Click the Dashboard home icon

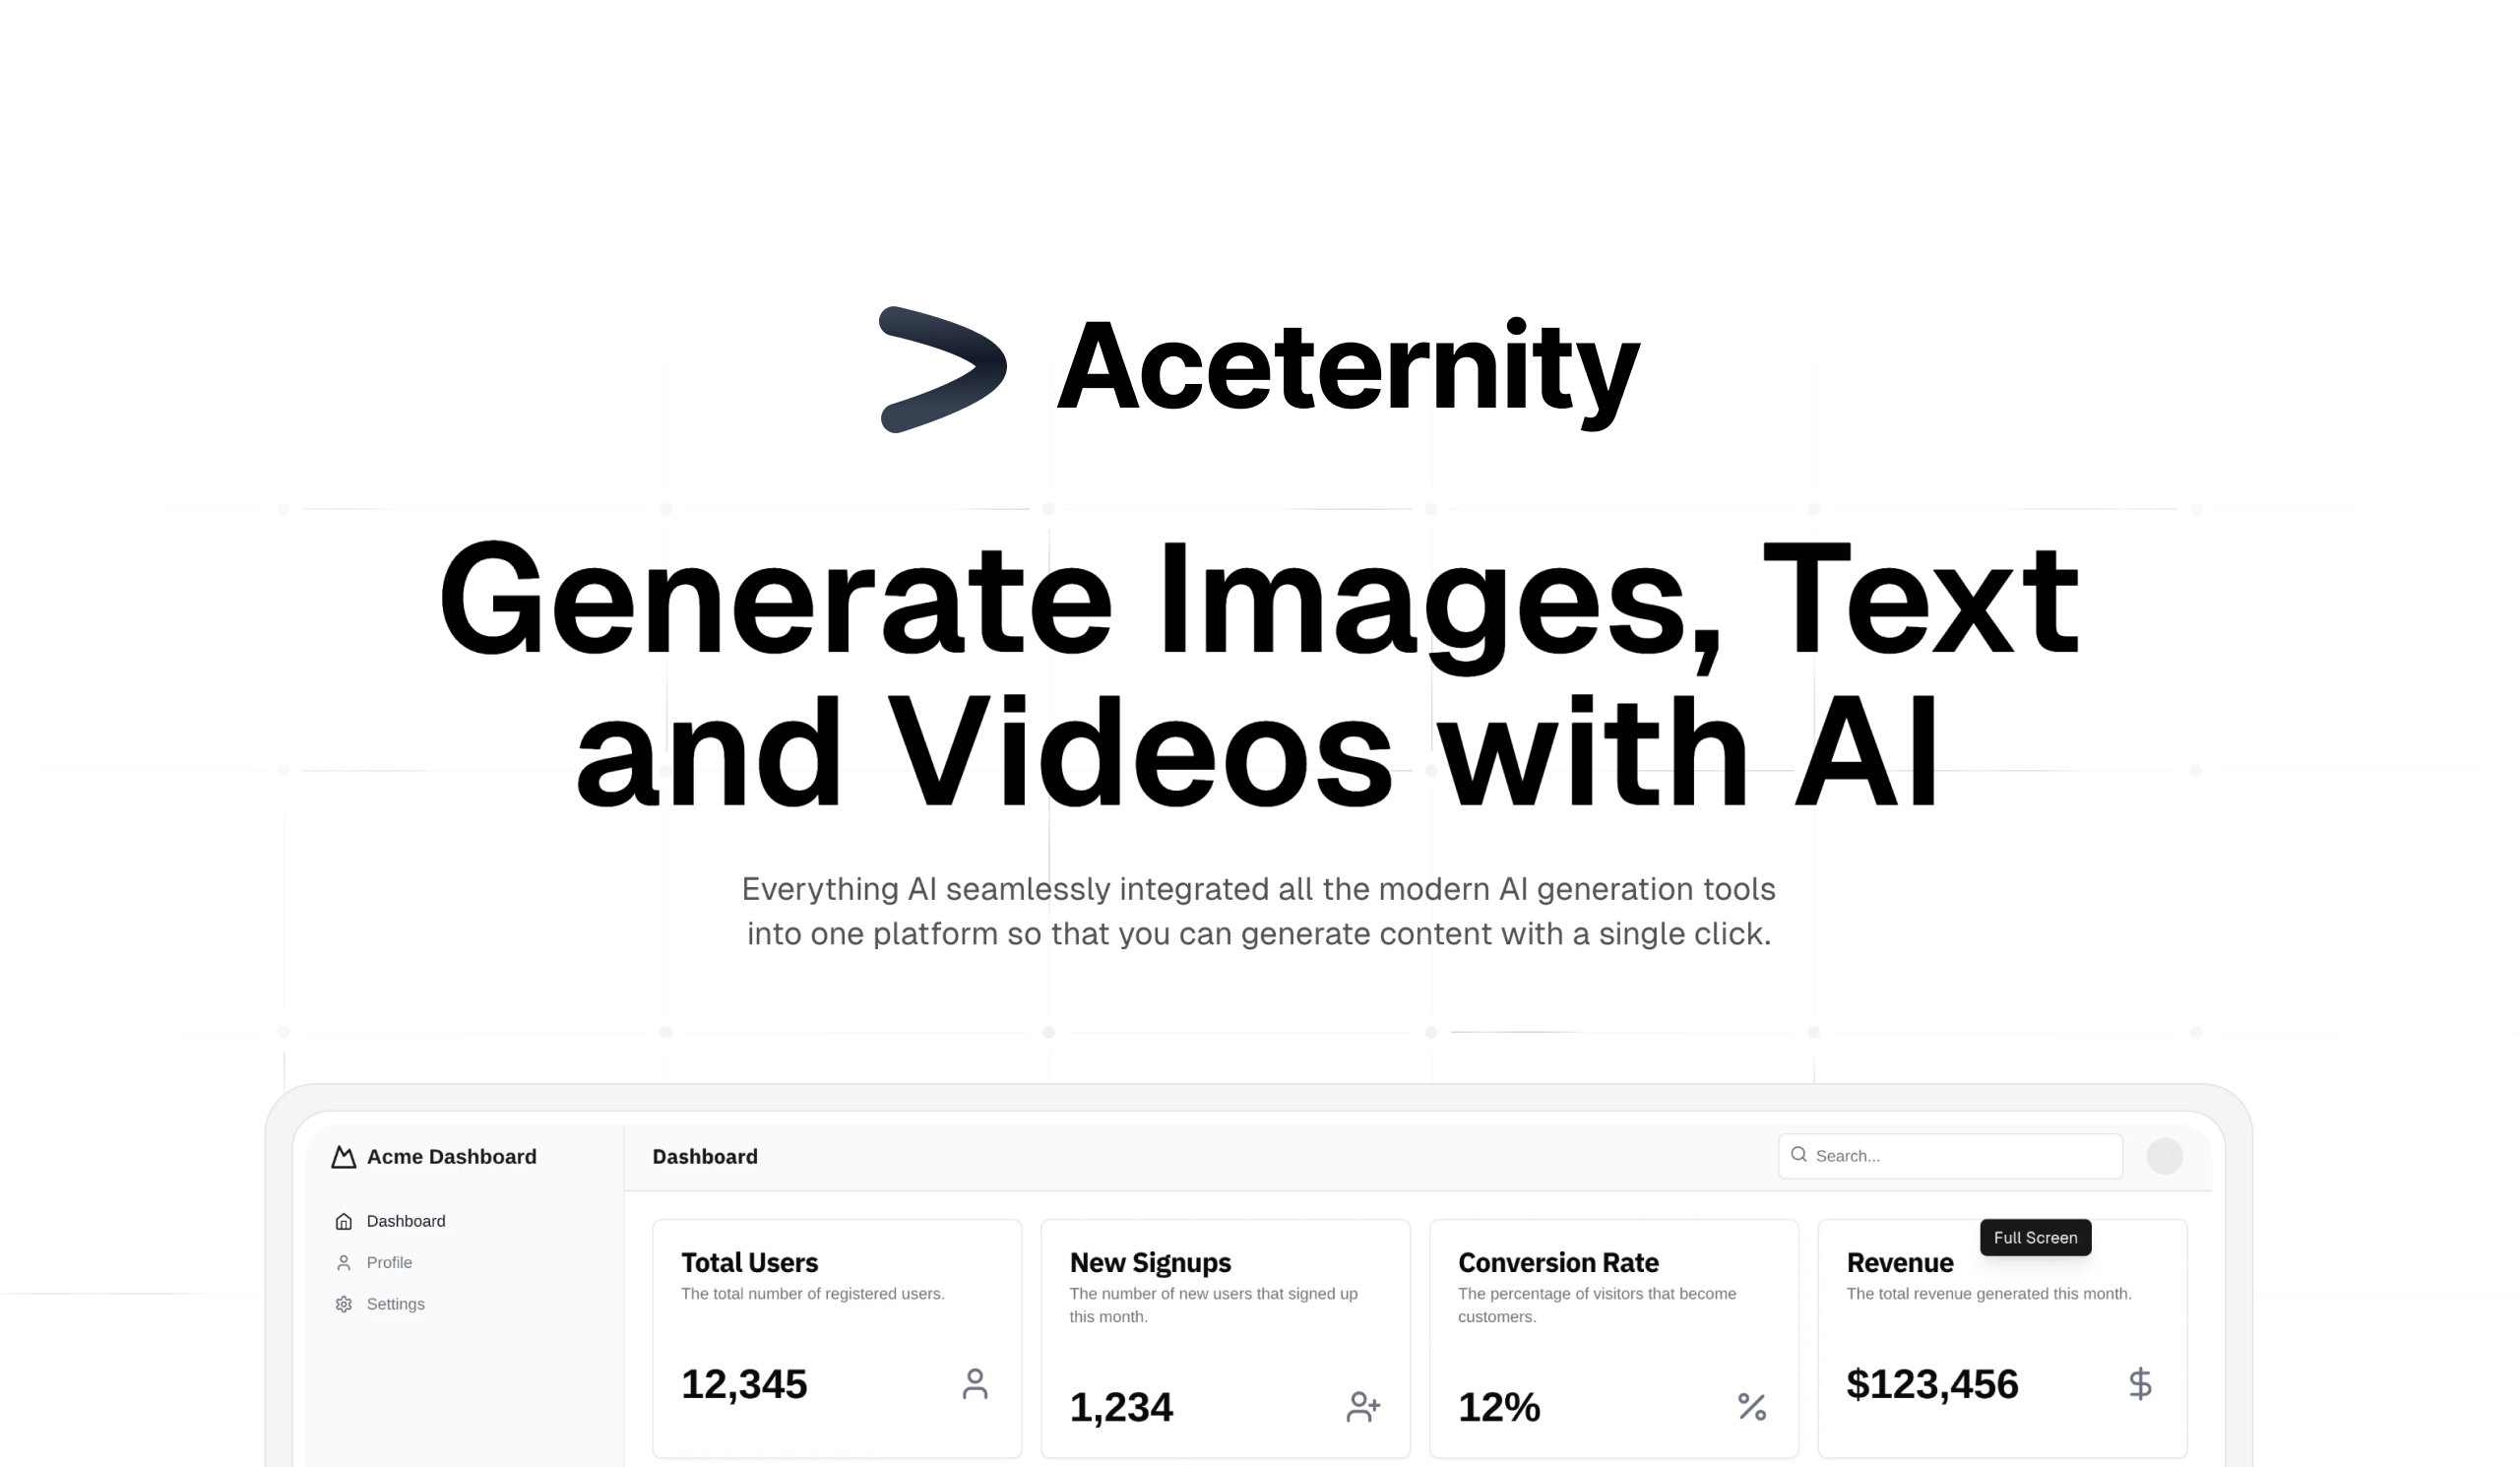click(x=344, y=1219)
